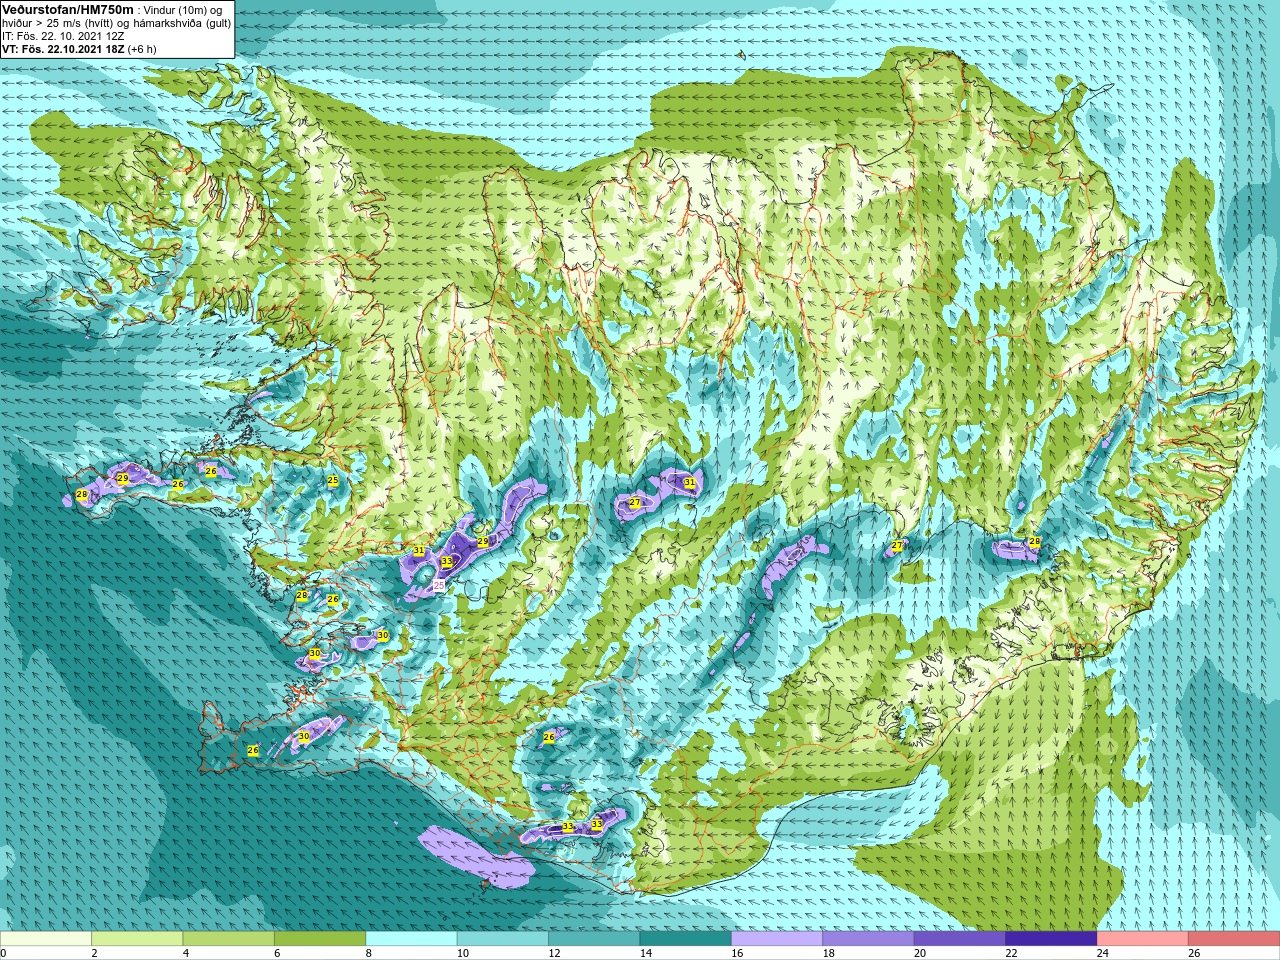
Task: Select the legend tick label '16'
Action: [737, 953]
